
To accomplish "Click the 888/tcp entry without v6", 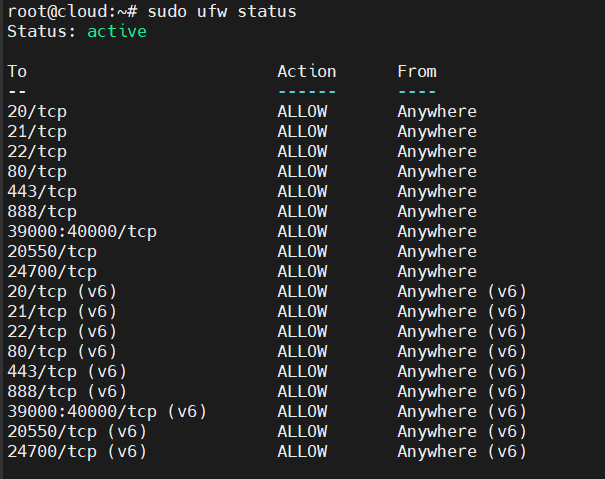I will [42, 212].
